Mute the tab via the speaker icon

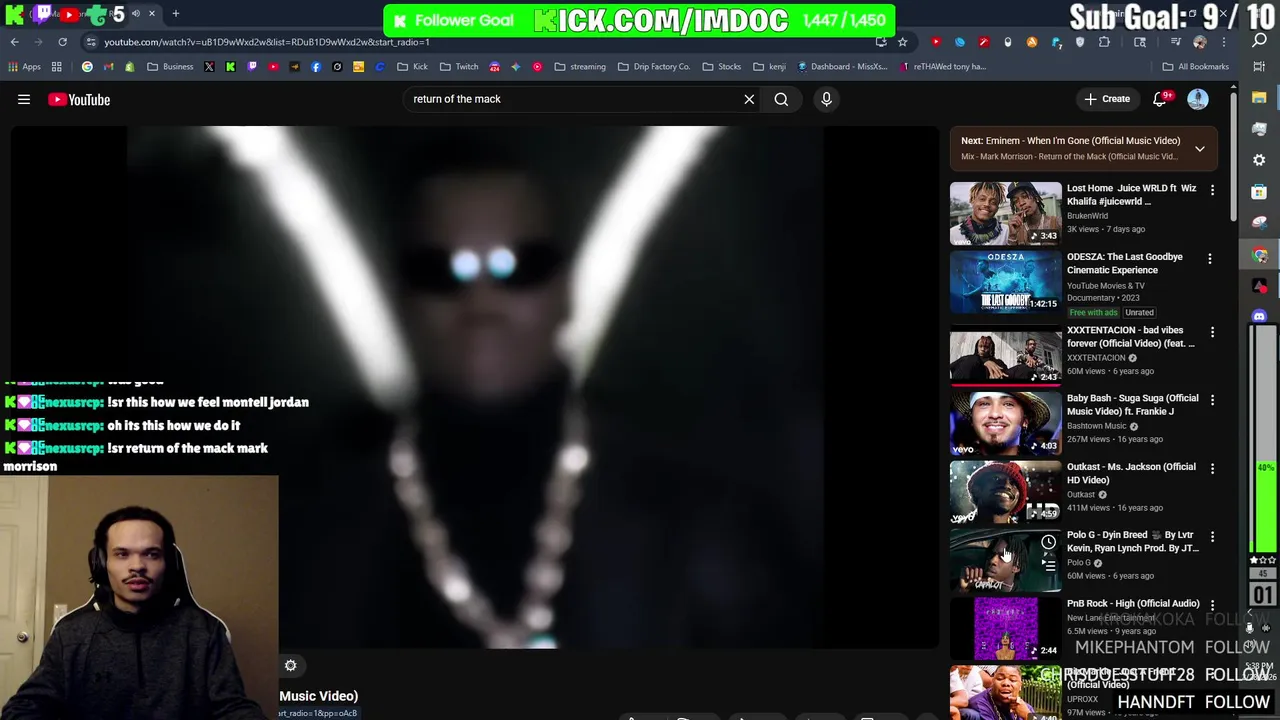pyautogui.click(x=136, y=14)
